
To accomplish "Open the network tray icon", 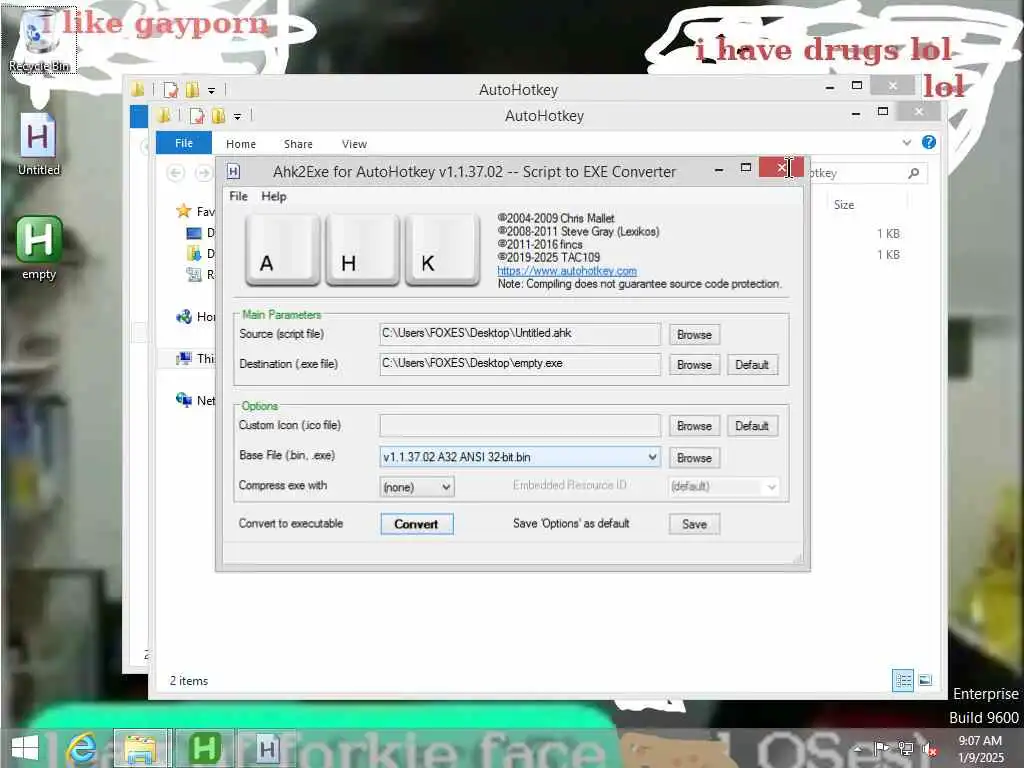I will coord(906,748).
